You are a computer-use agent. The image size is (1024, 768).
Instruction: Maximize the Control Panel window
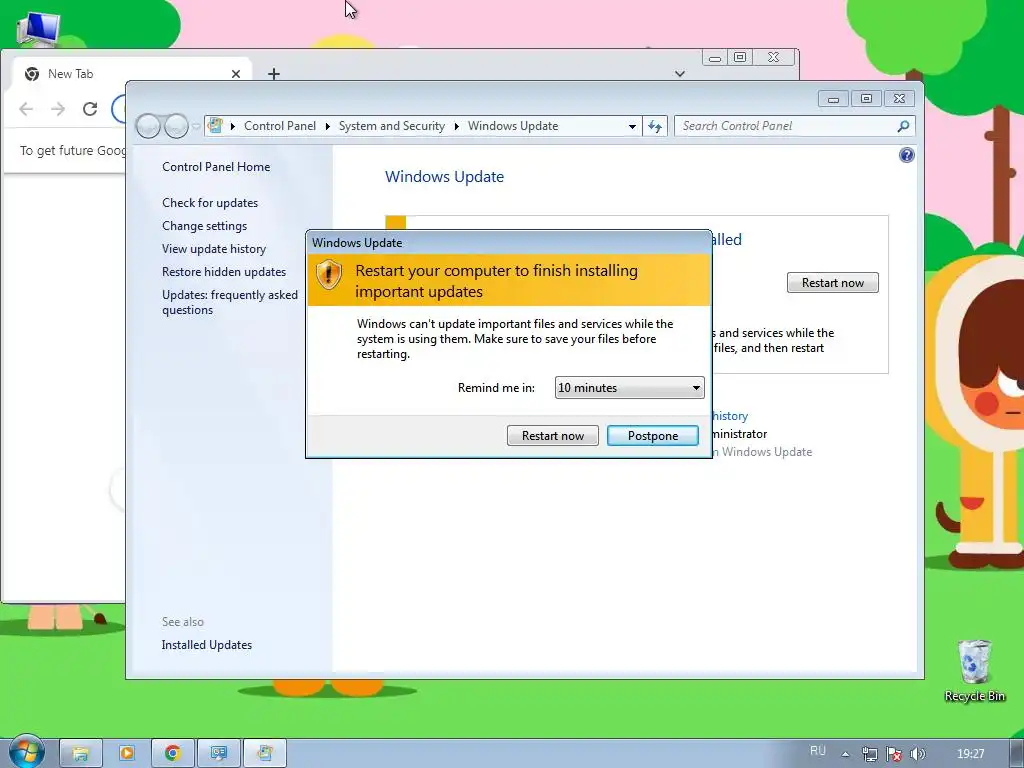point(866,99)
